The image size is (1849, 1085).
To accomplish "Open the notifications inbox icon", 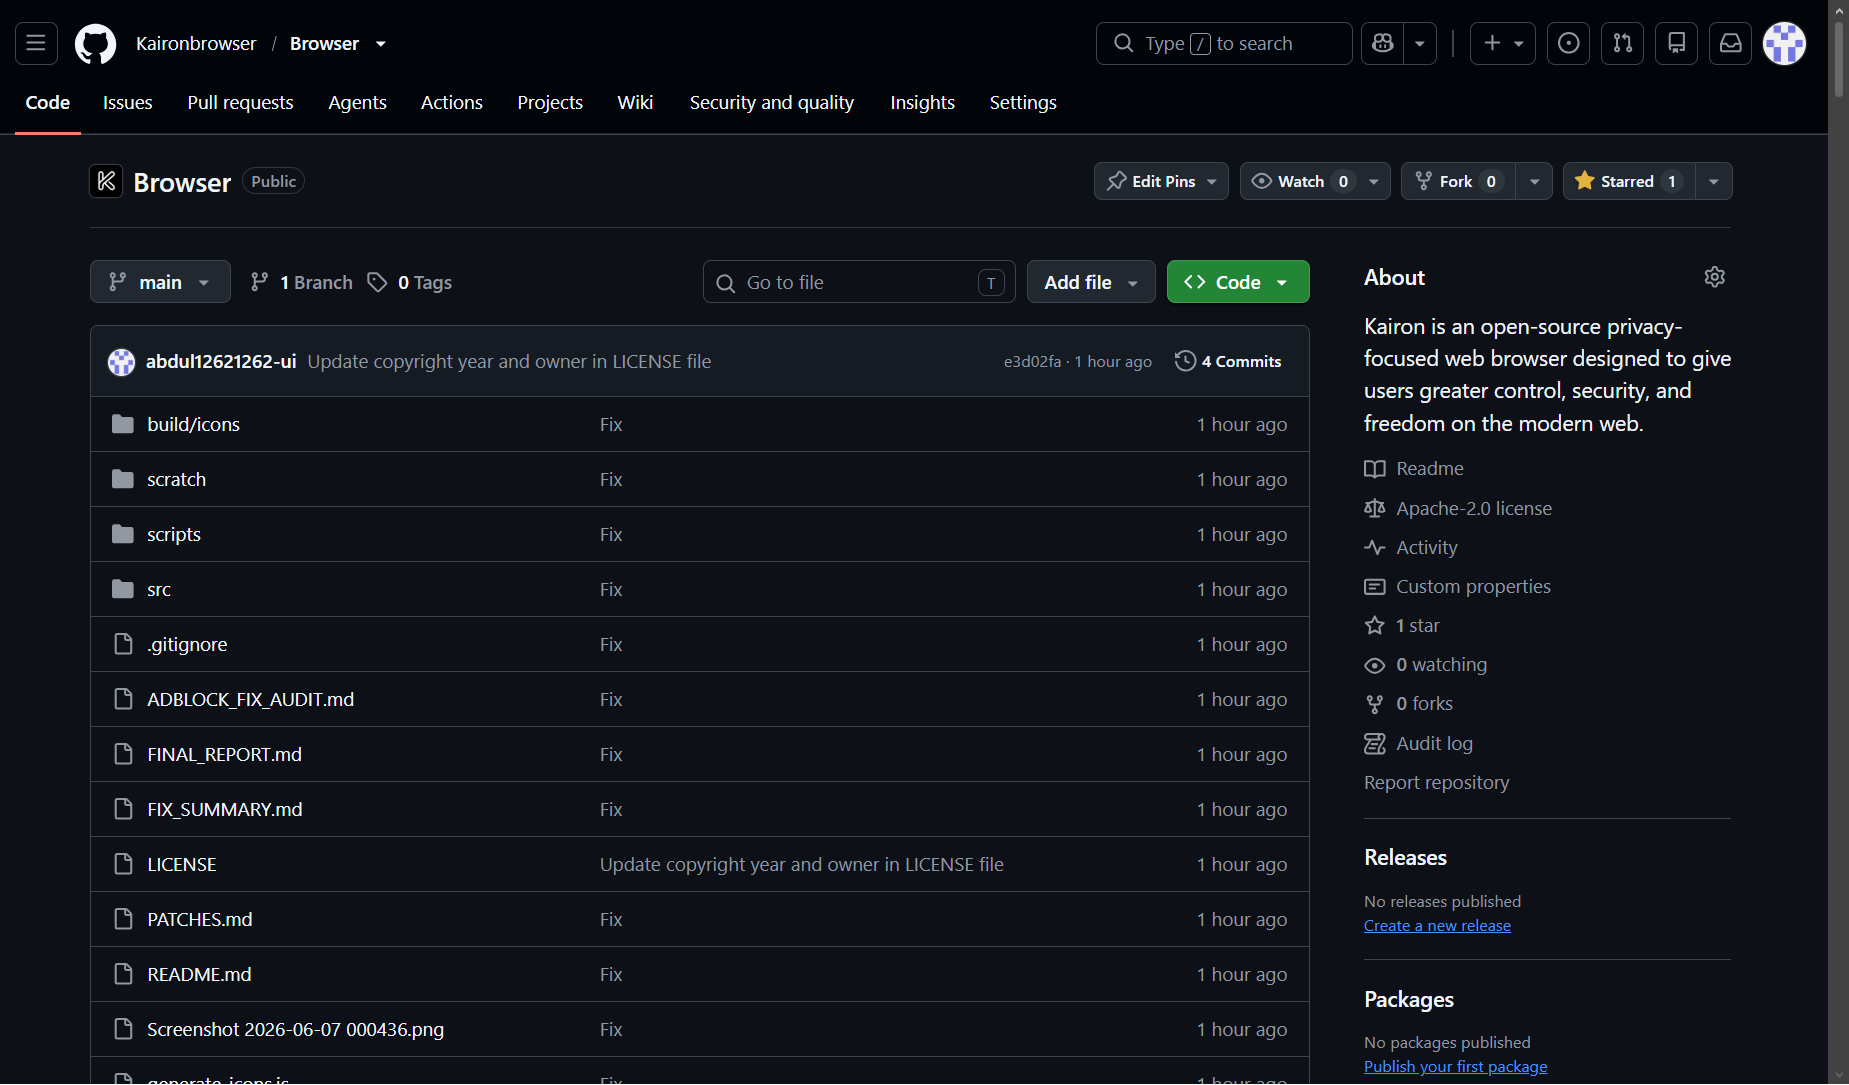I will (x=1731, y=43).
